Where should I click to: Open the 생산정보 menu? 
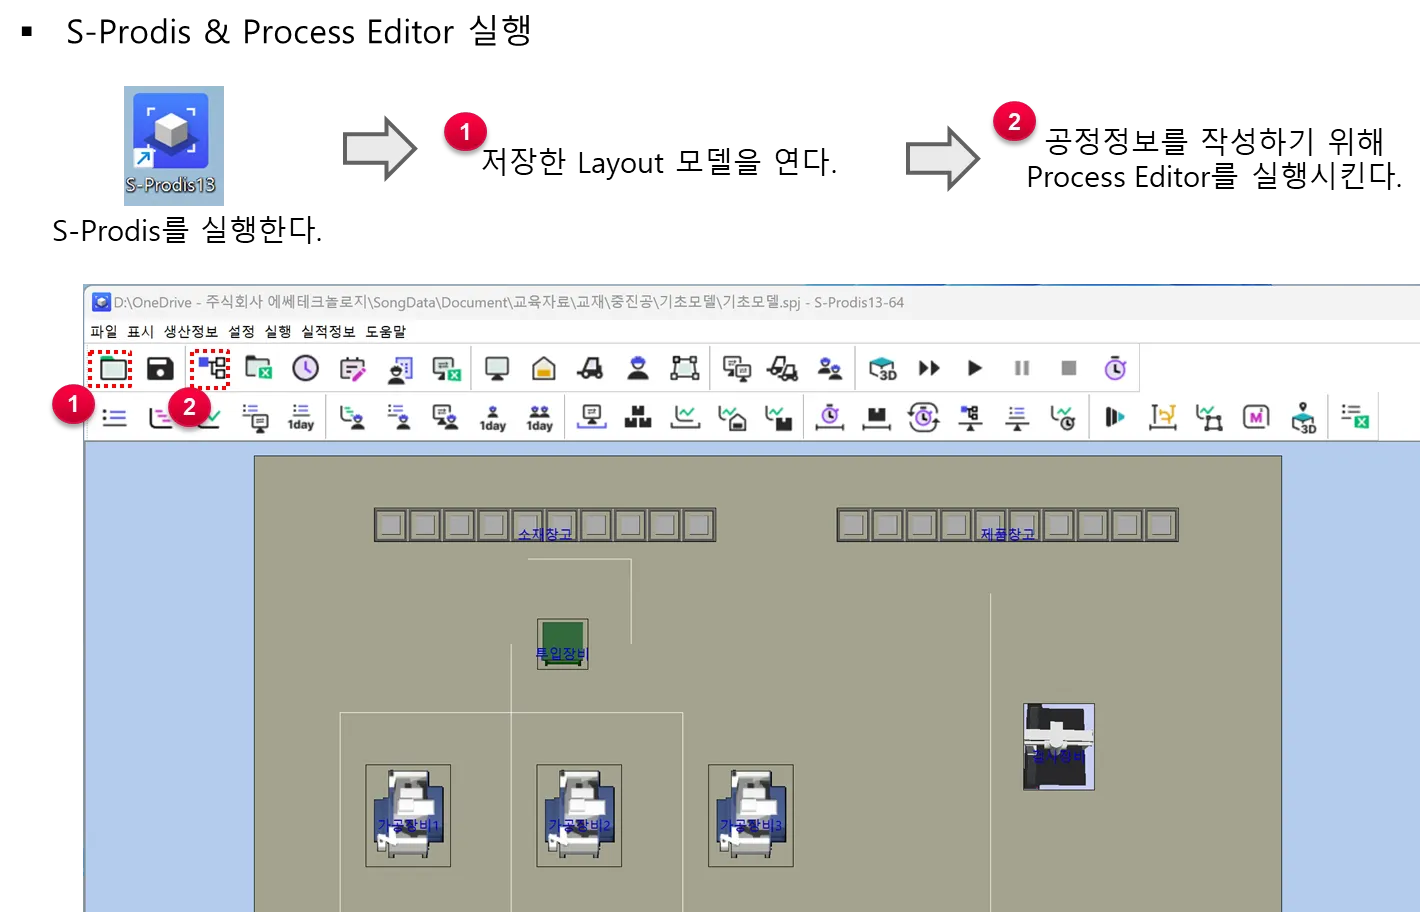point(190,331)
